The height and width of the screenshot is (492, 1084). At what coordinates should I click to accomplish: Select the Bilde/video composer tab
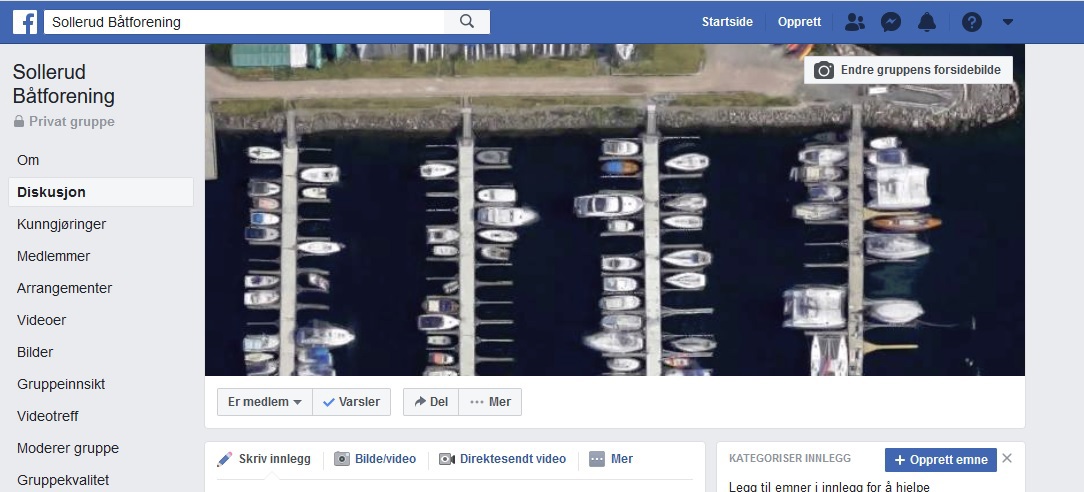(x=375, y=459)
